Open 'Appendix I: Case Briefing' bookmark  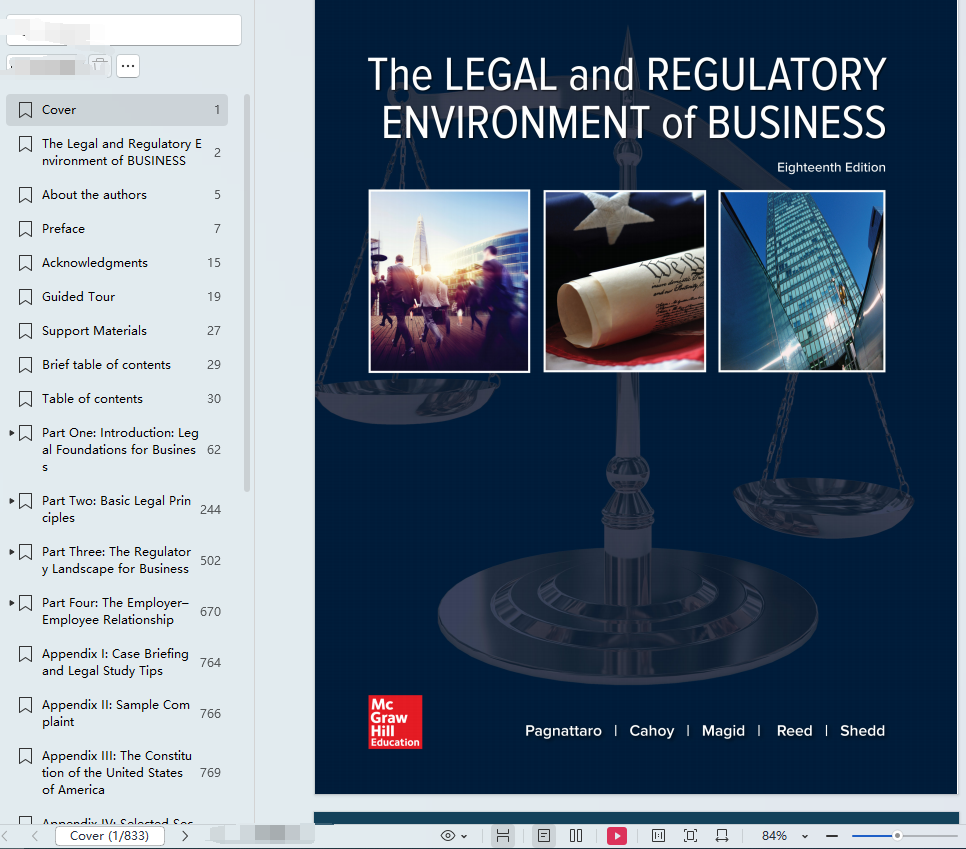point(115,662)
